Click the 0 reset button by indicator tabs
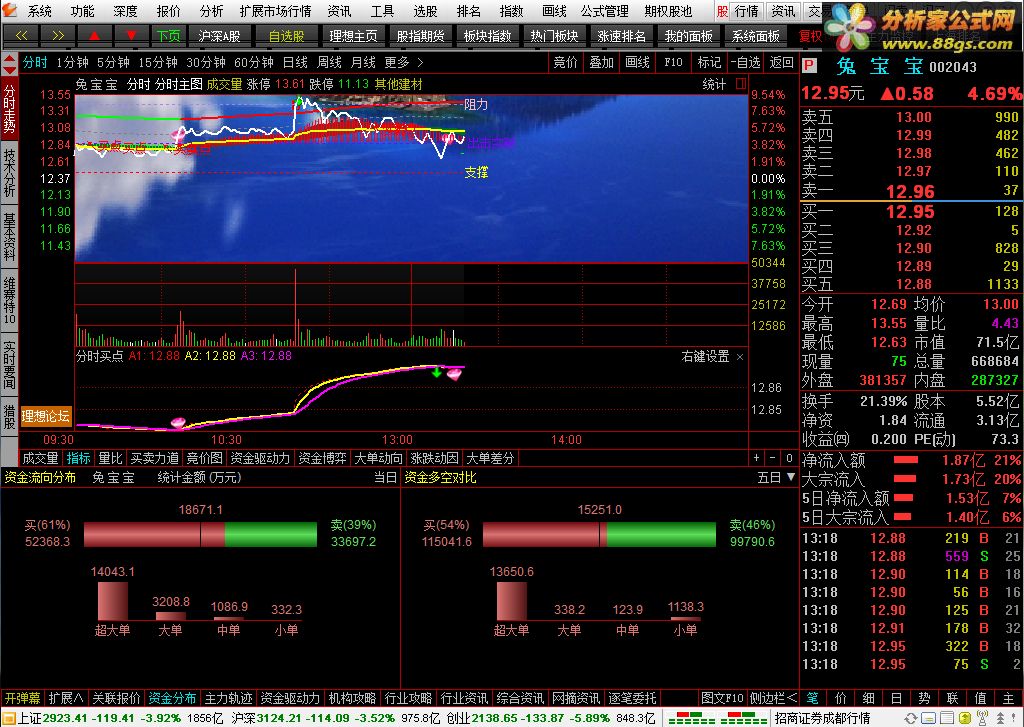Viewport: 1024px width, 727px height. 789,458
